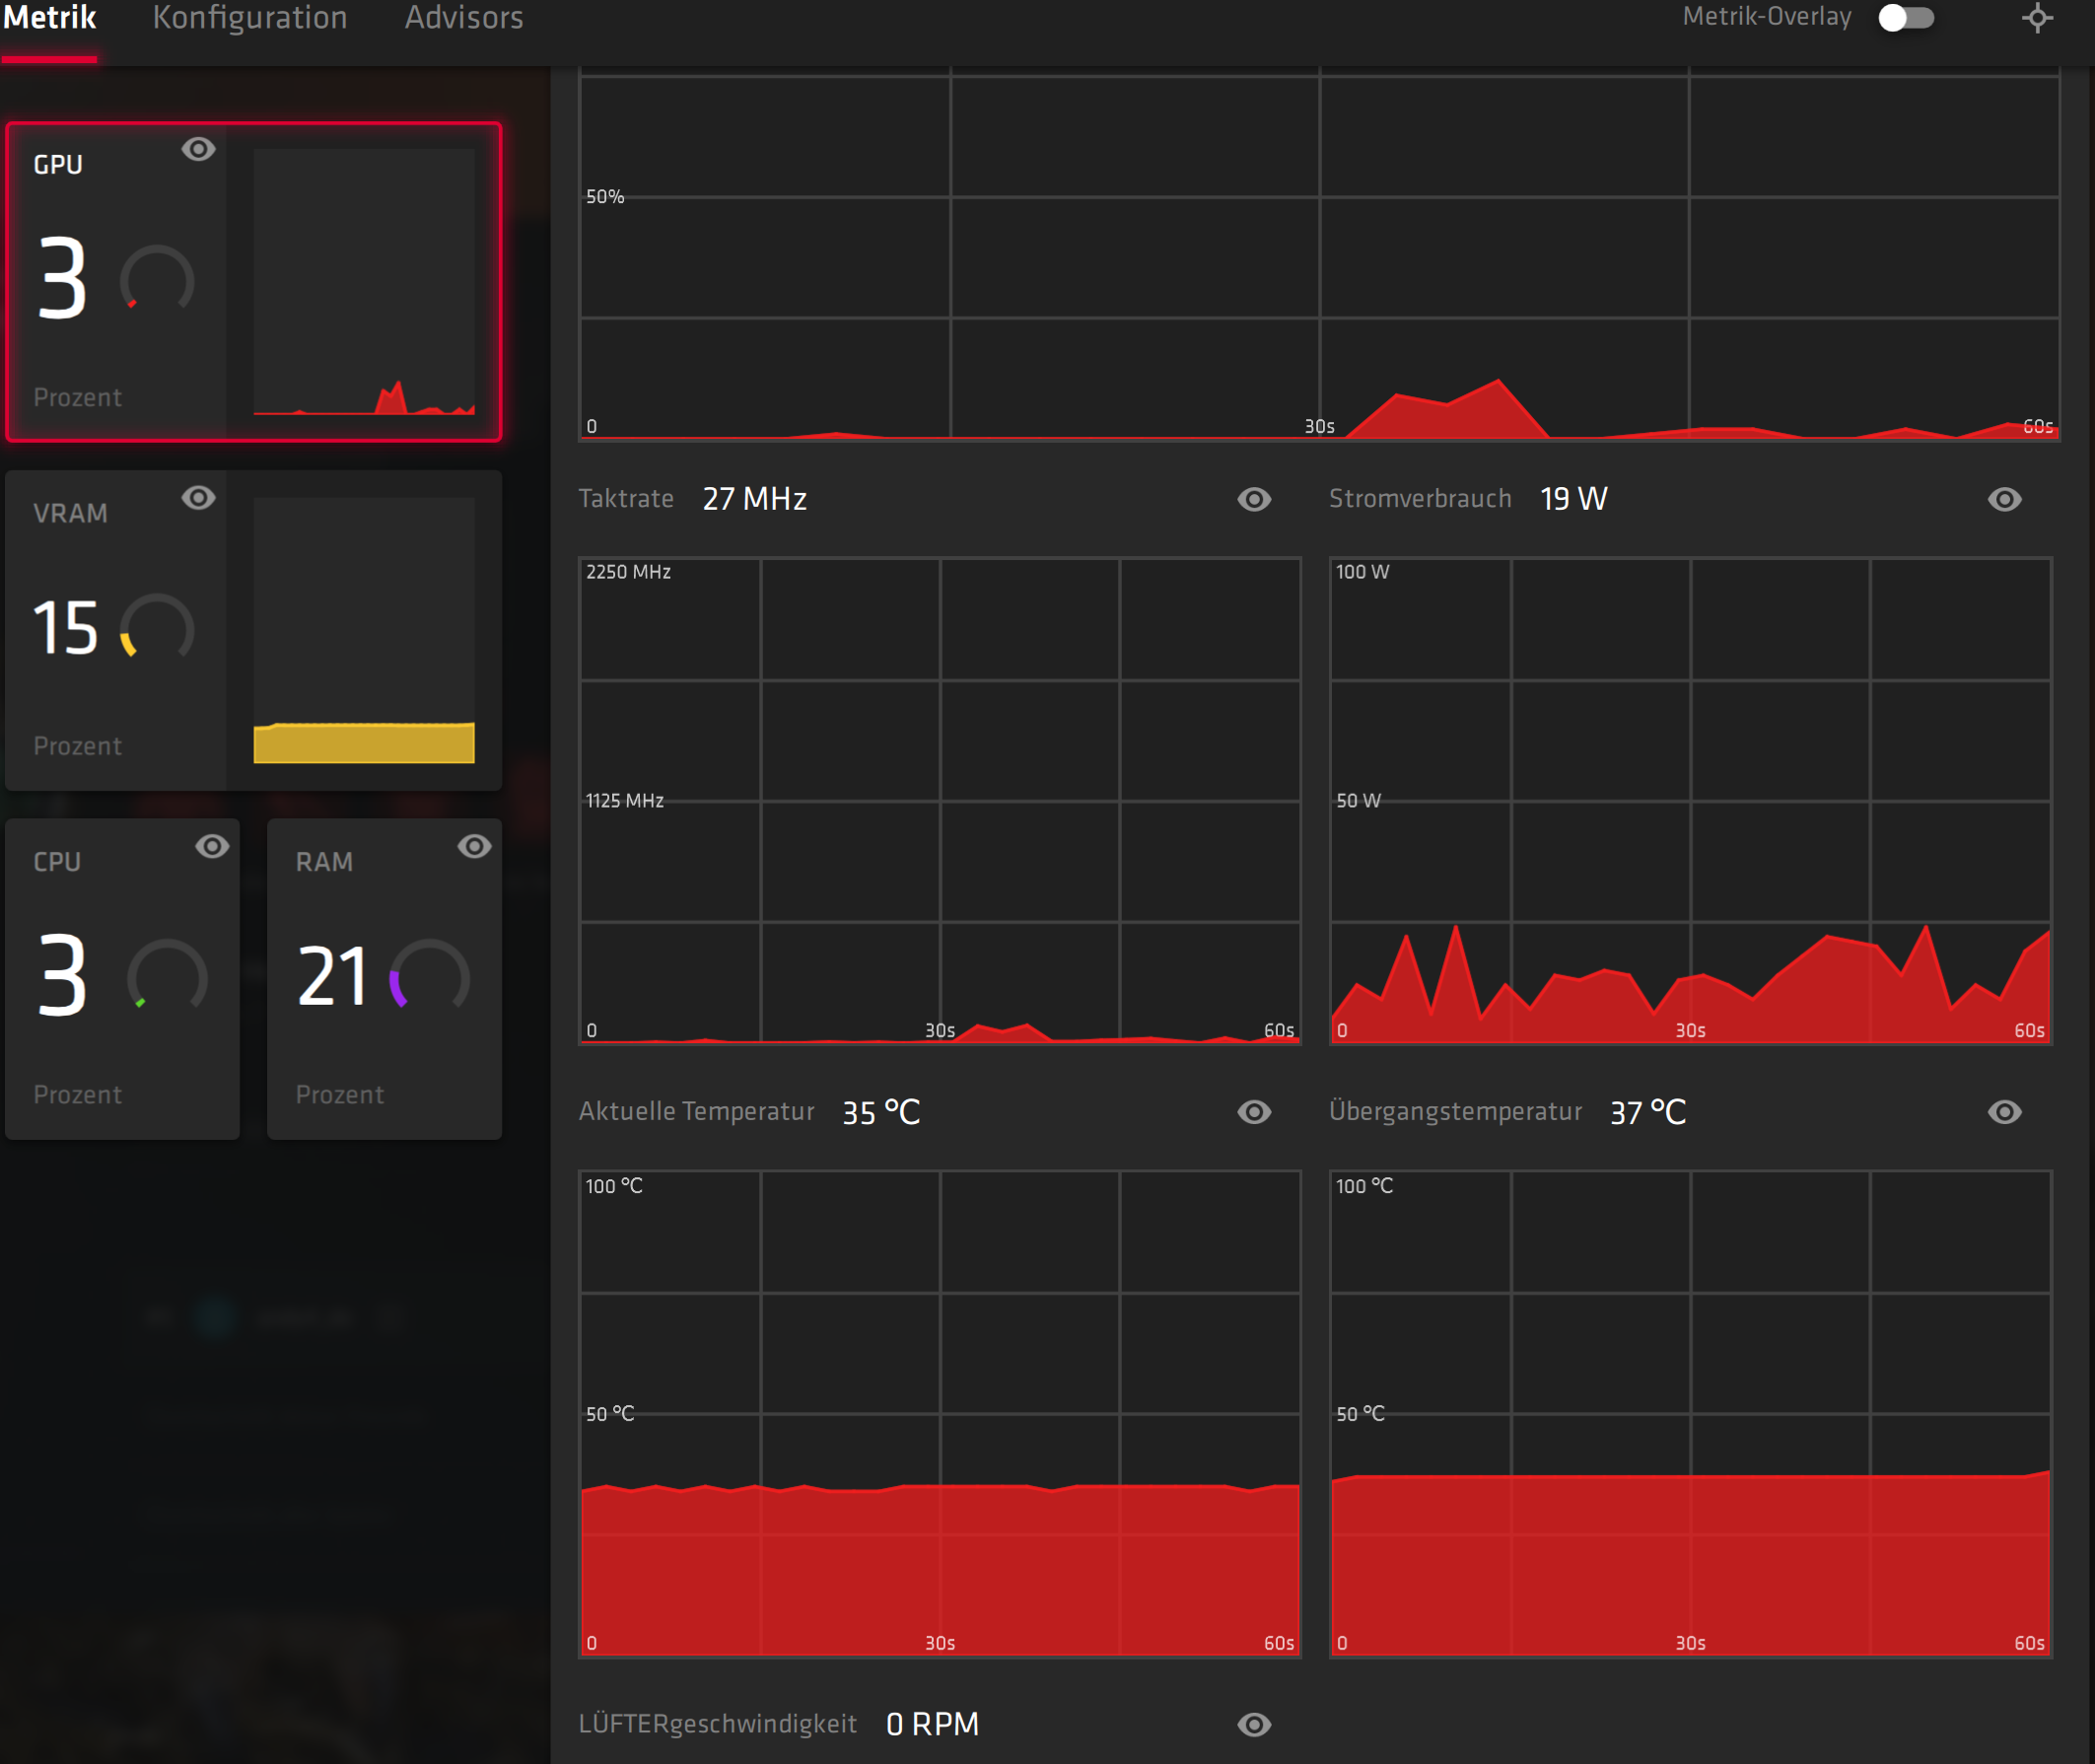Toggle eye icon on CPU card

[212, 847]
